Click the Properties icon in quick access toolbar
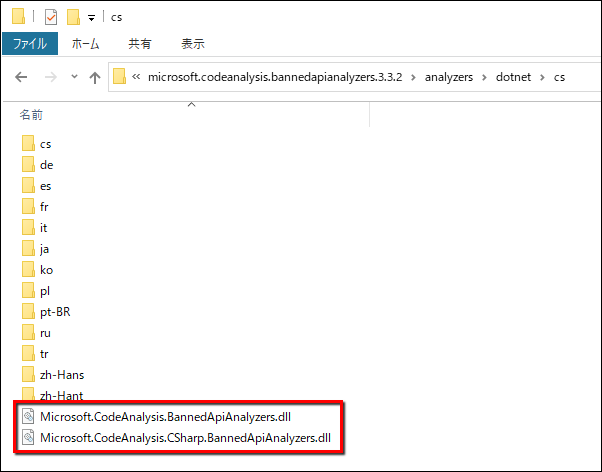 click(51, 17)
